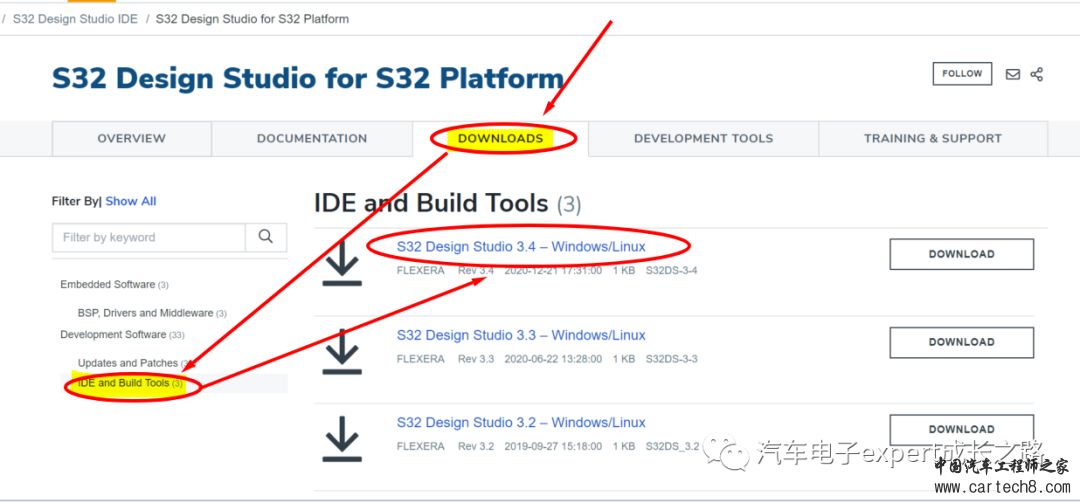Click breadcrumb S32 Design Studio for S32 Platform
Screen dimensions: 1080x503
click(x=252, y=19)
